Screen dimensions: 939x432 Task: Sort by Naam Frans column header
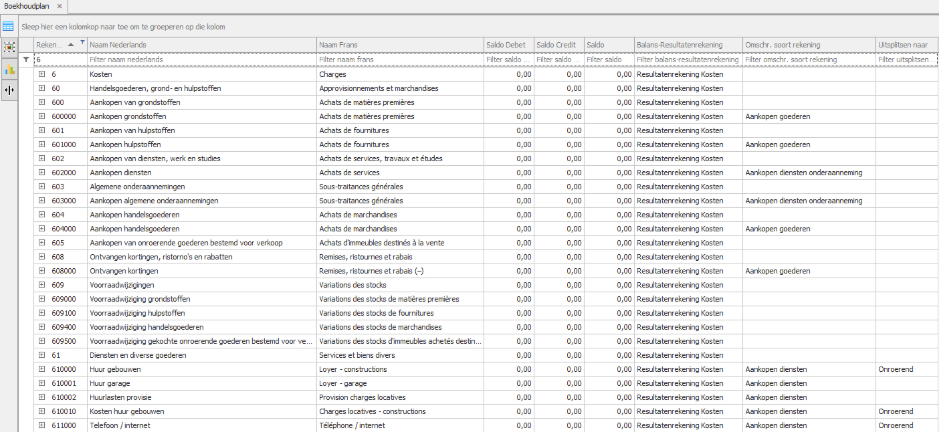click(x=400, y=45)
